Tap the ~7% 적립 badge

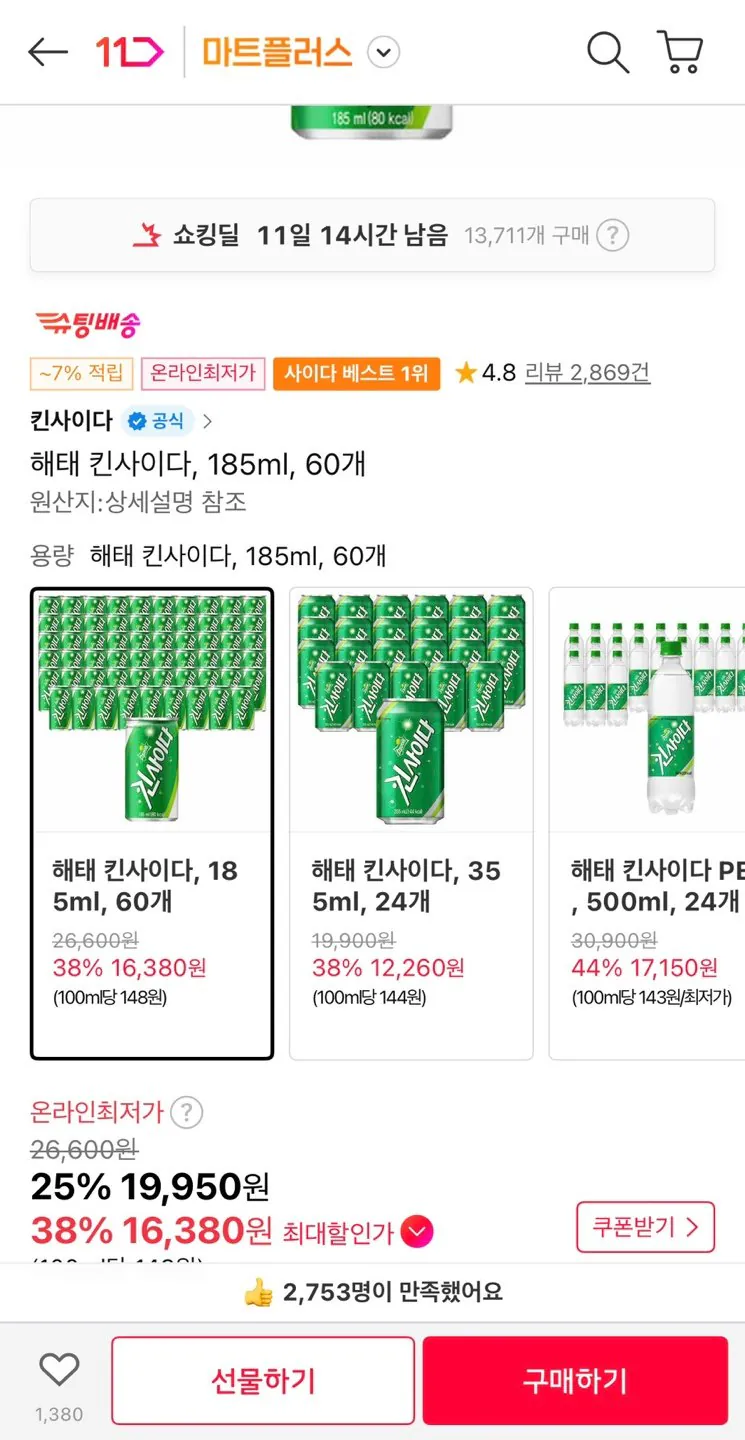click(x=79, y=372)
